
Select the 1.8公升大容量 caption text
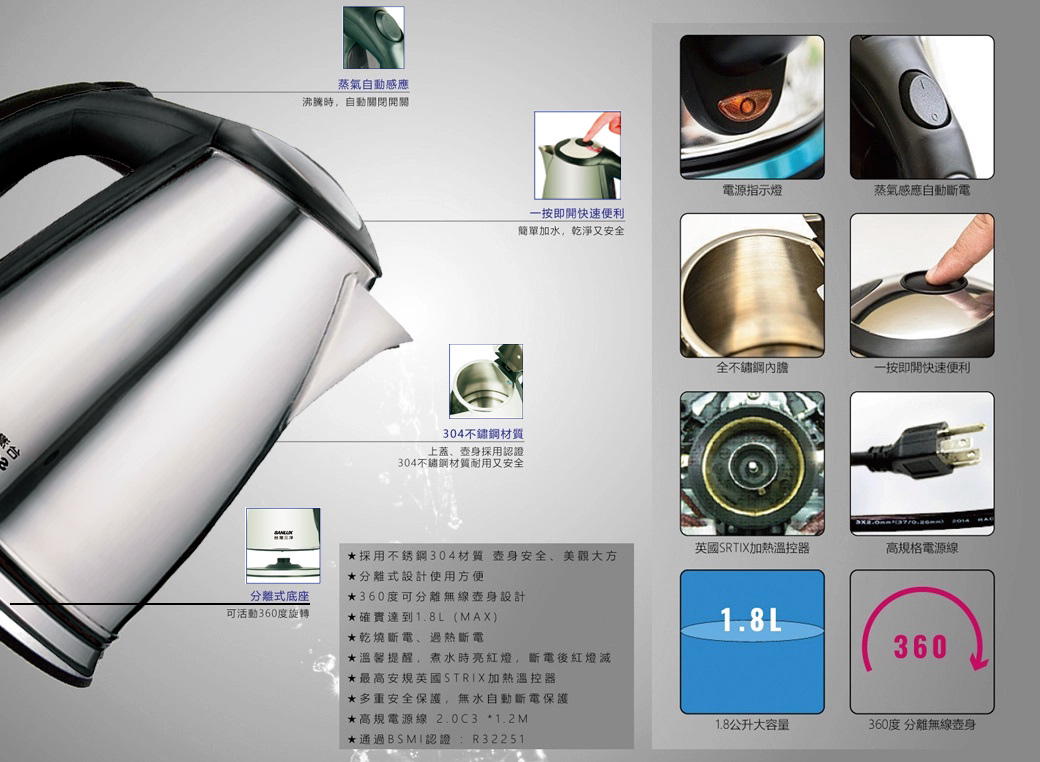pyautogui.click(x=752, y=725)
